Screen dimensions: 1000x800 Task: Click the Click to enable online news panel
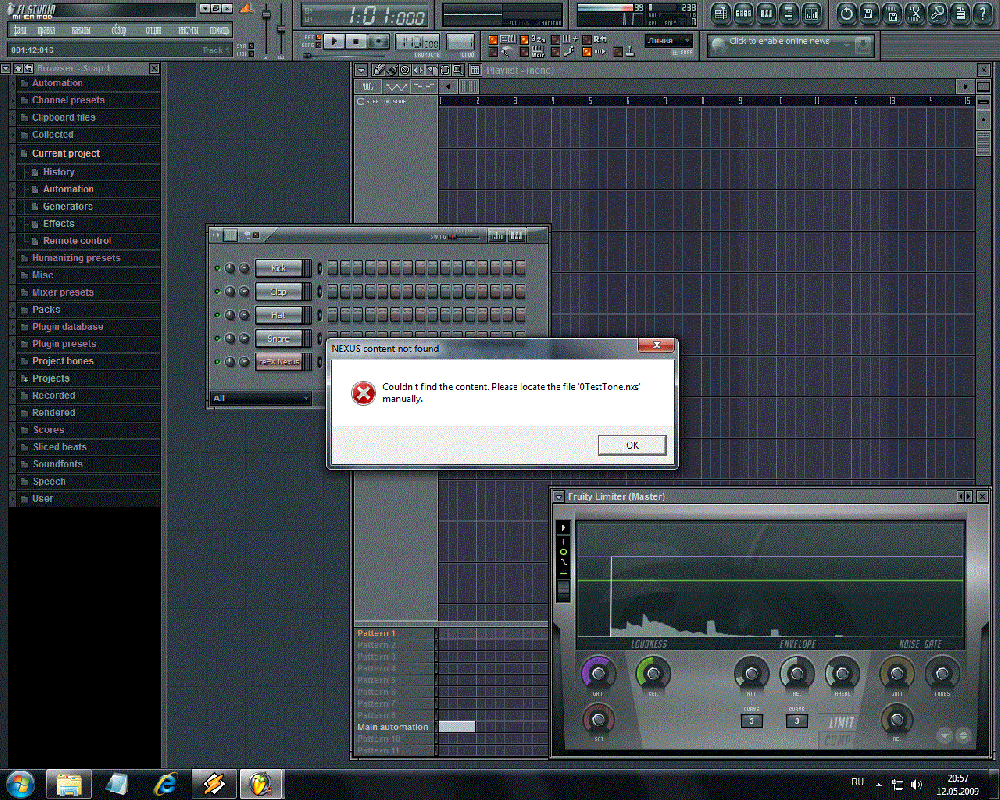tap(790, 45)
